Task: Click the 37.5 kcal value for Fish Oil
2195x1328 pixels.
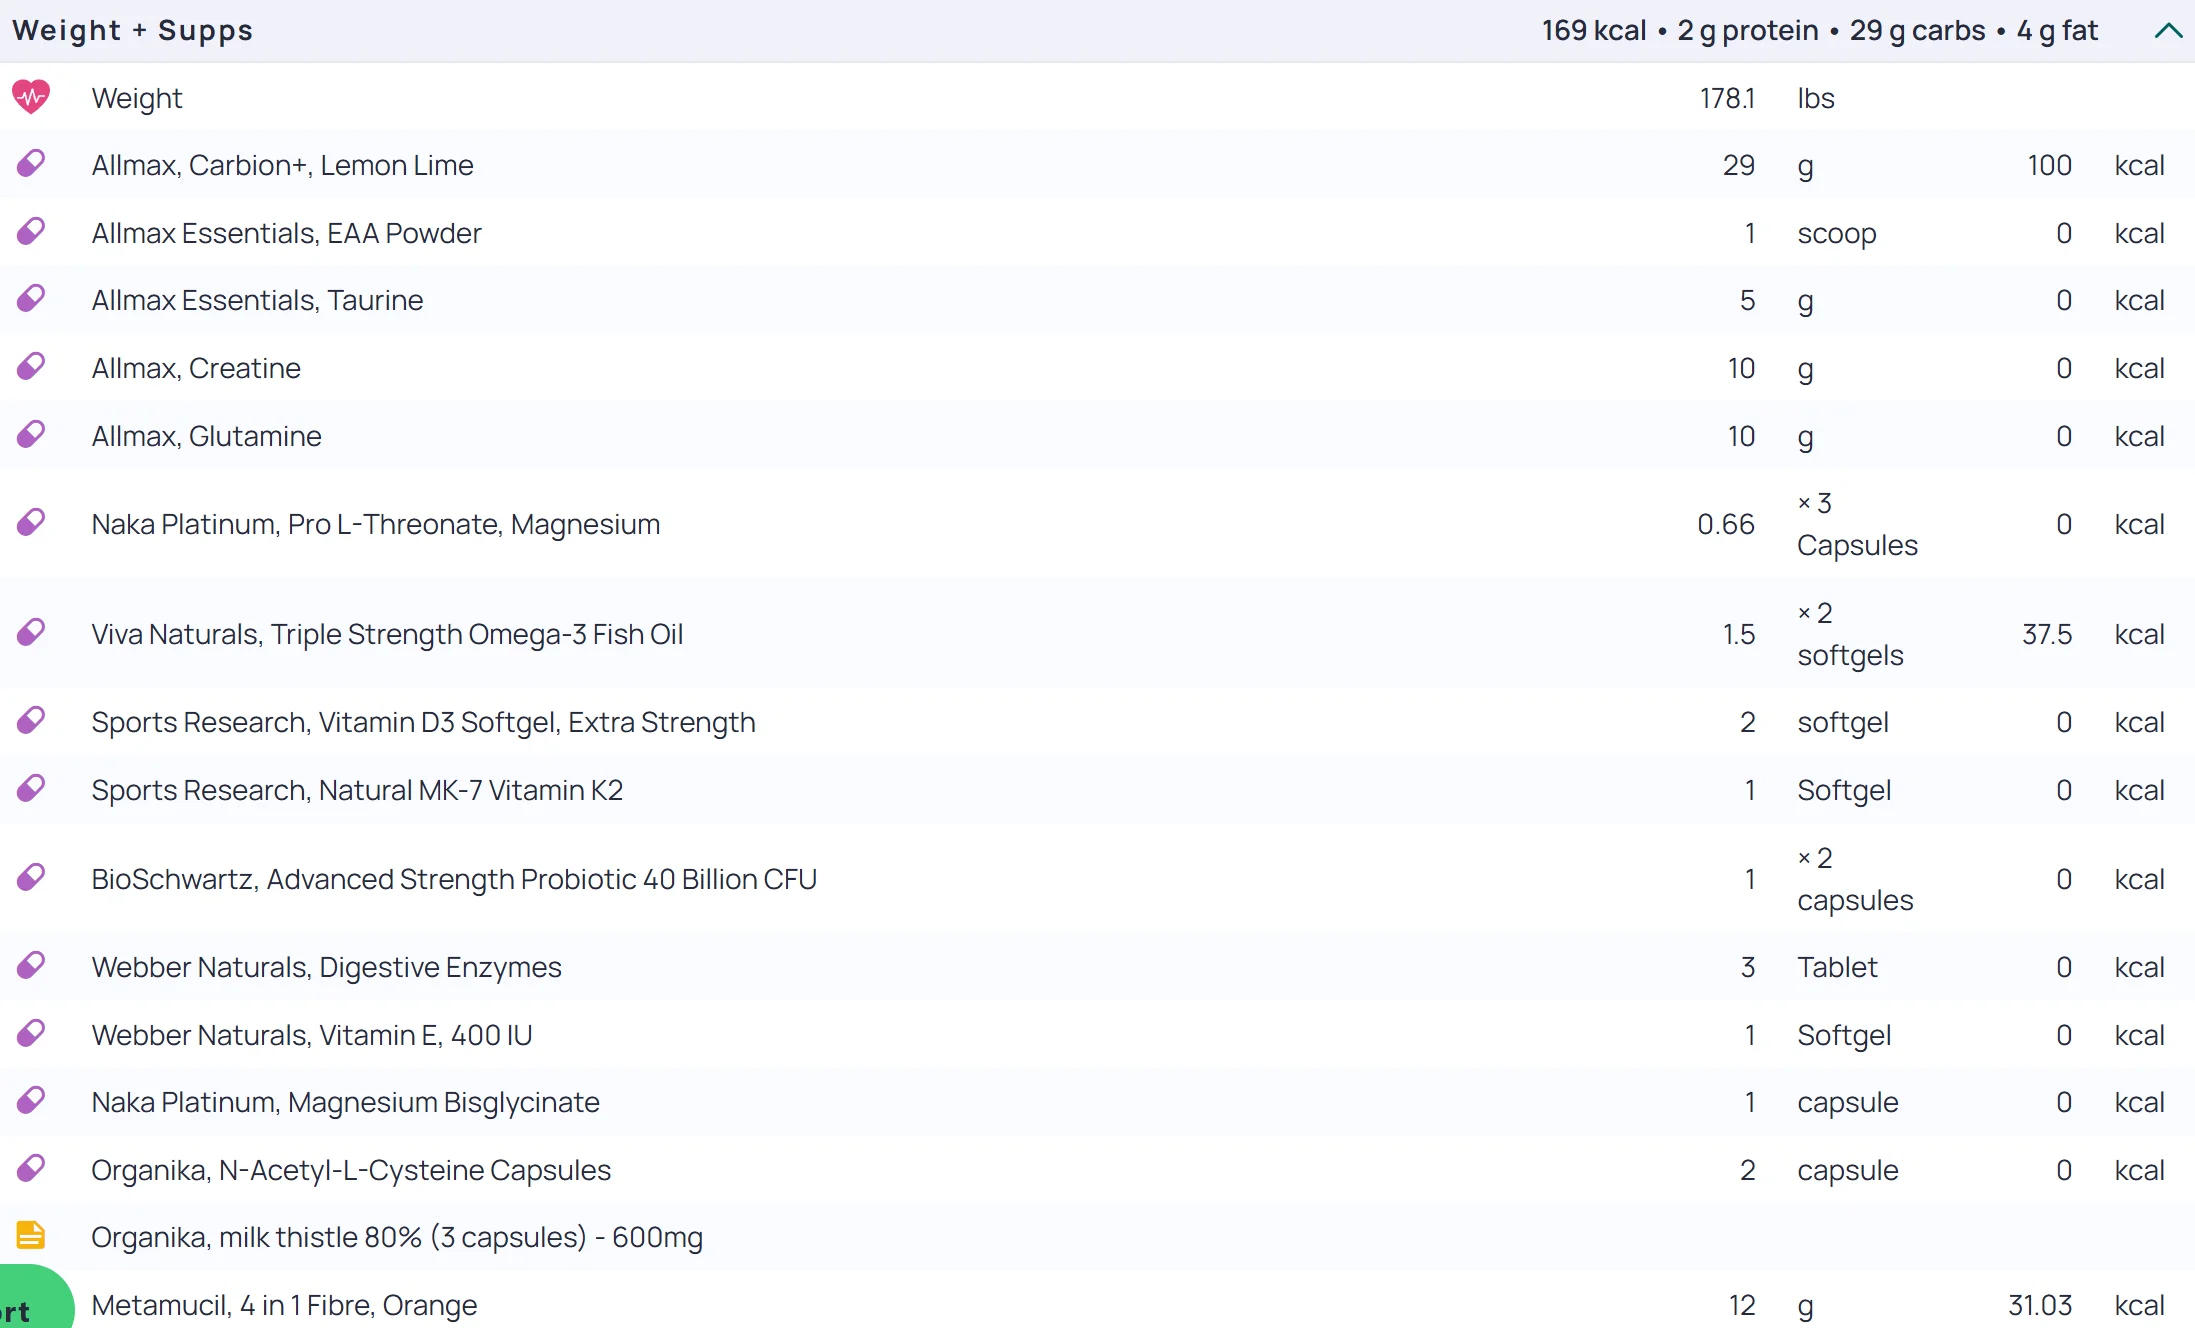Action: pos(2047,634)
